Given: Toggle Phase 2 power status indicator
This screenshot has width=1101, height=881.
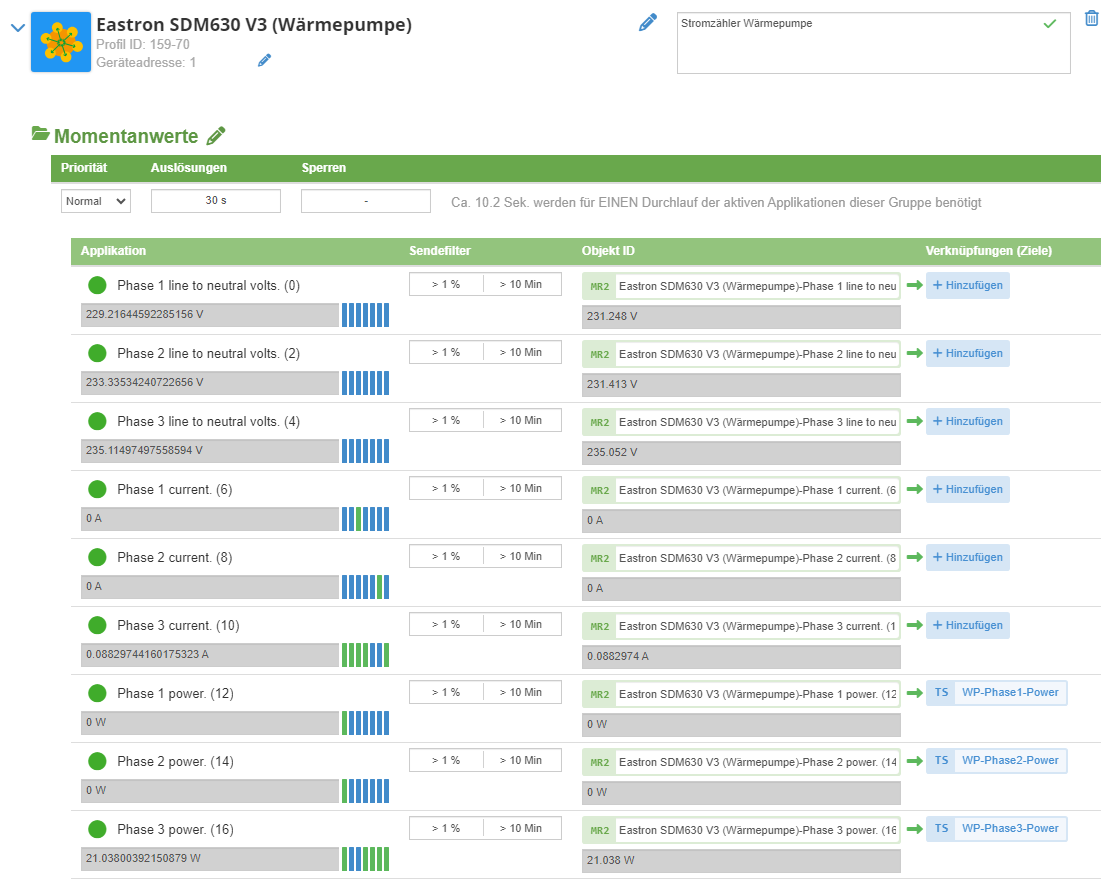Looking at the screenshot, I should [98, 761].
